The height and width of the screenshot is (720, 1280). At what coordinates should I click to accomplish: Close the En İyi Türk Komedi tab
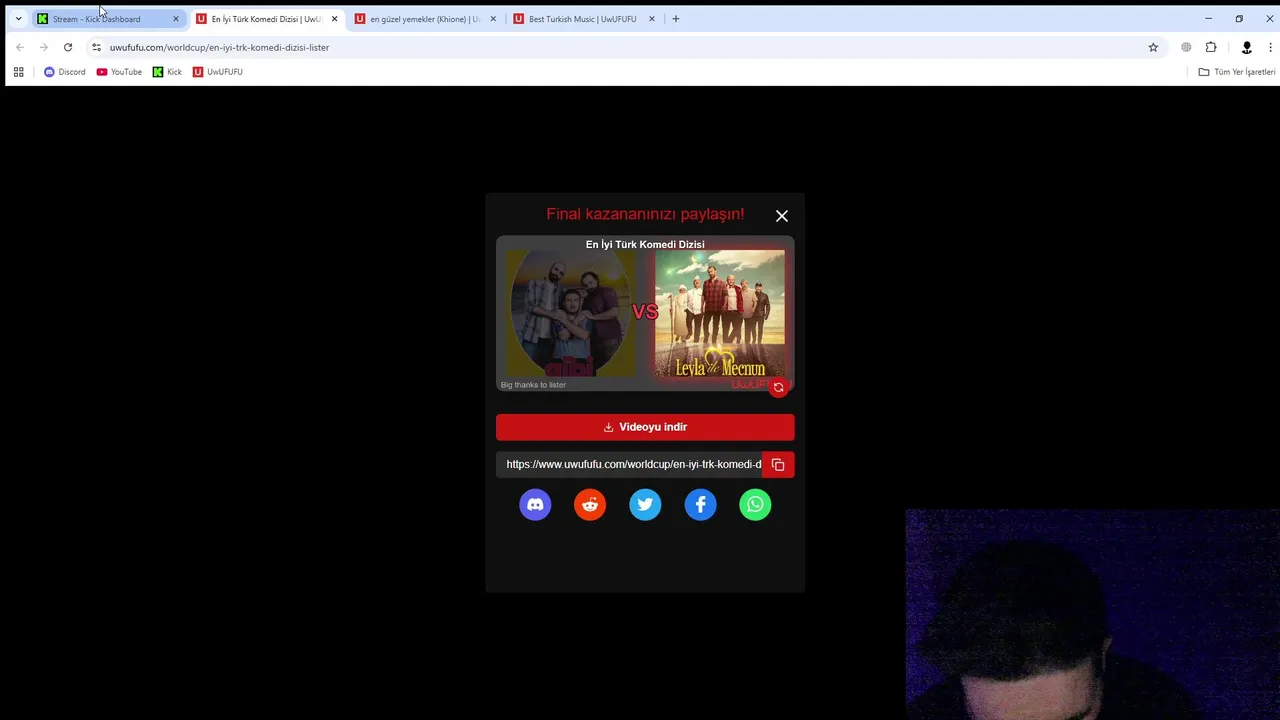coord(334,19)
